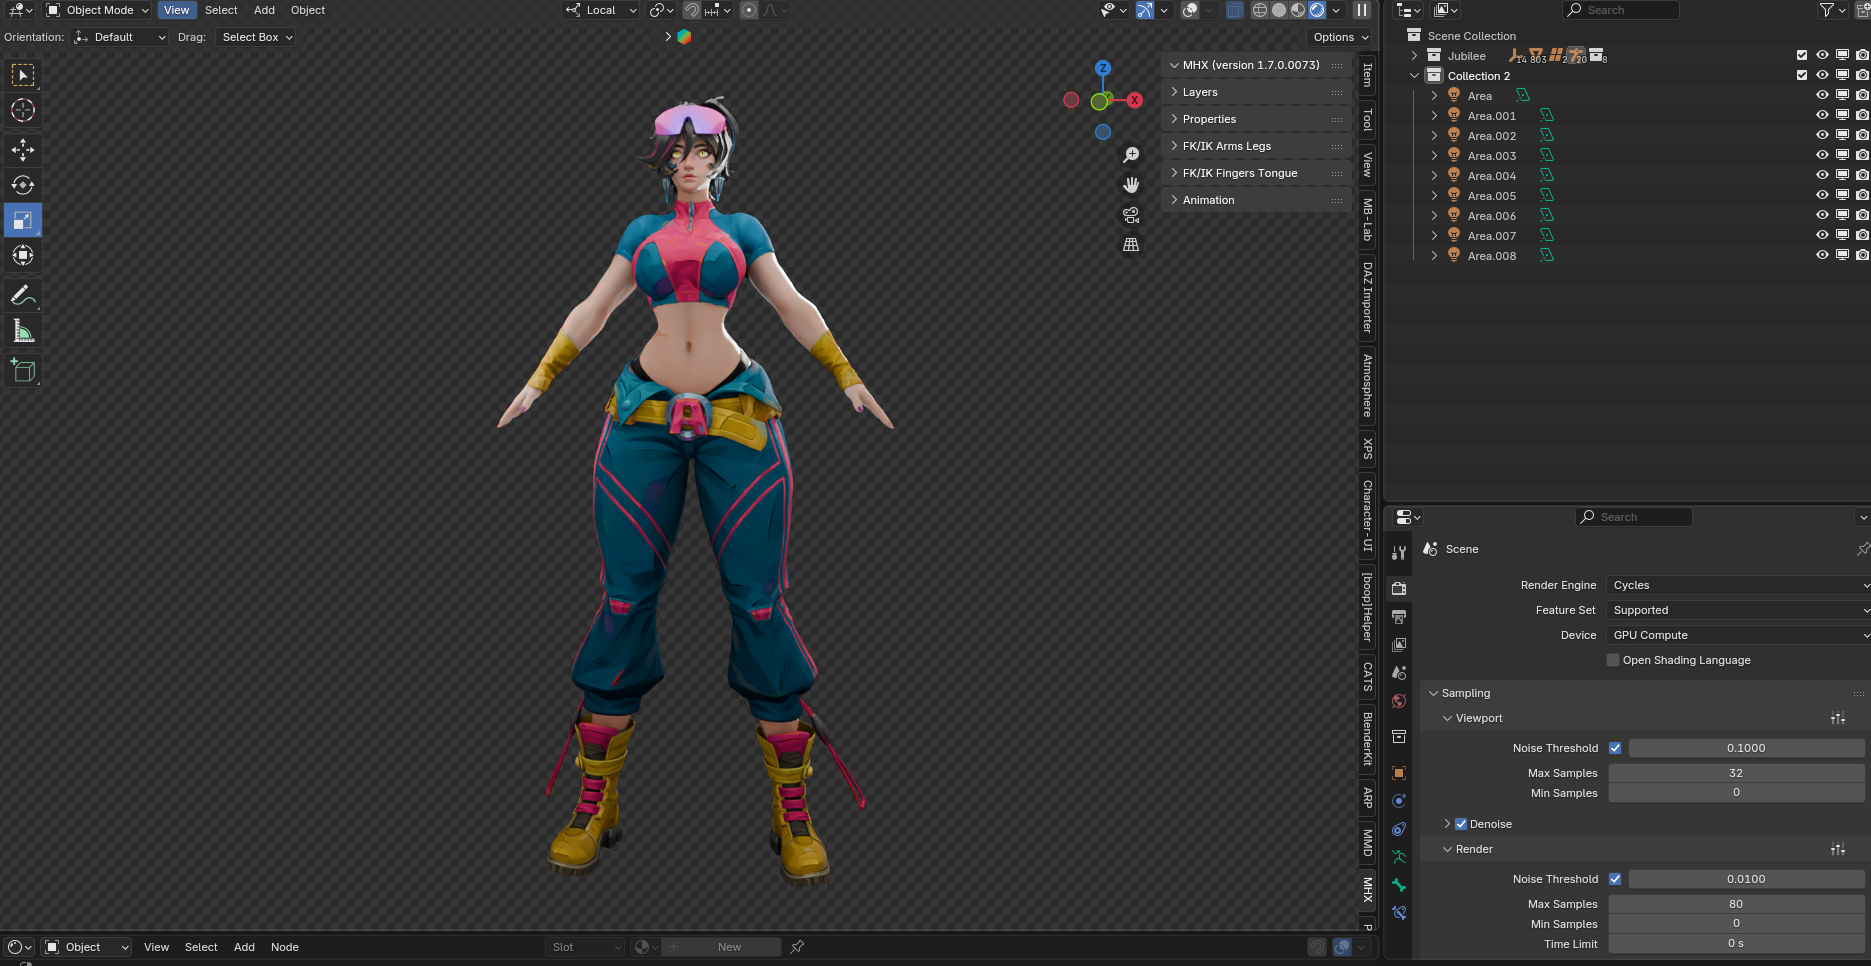This screenshot has width=1871, height=966.
Task: Click the pan view hand icon
Action: click(1131, 185)
